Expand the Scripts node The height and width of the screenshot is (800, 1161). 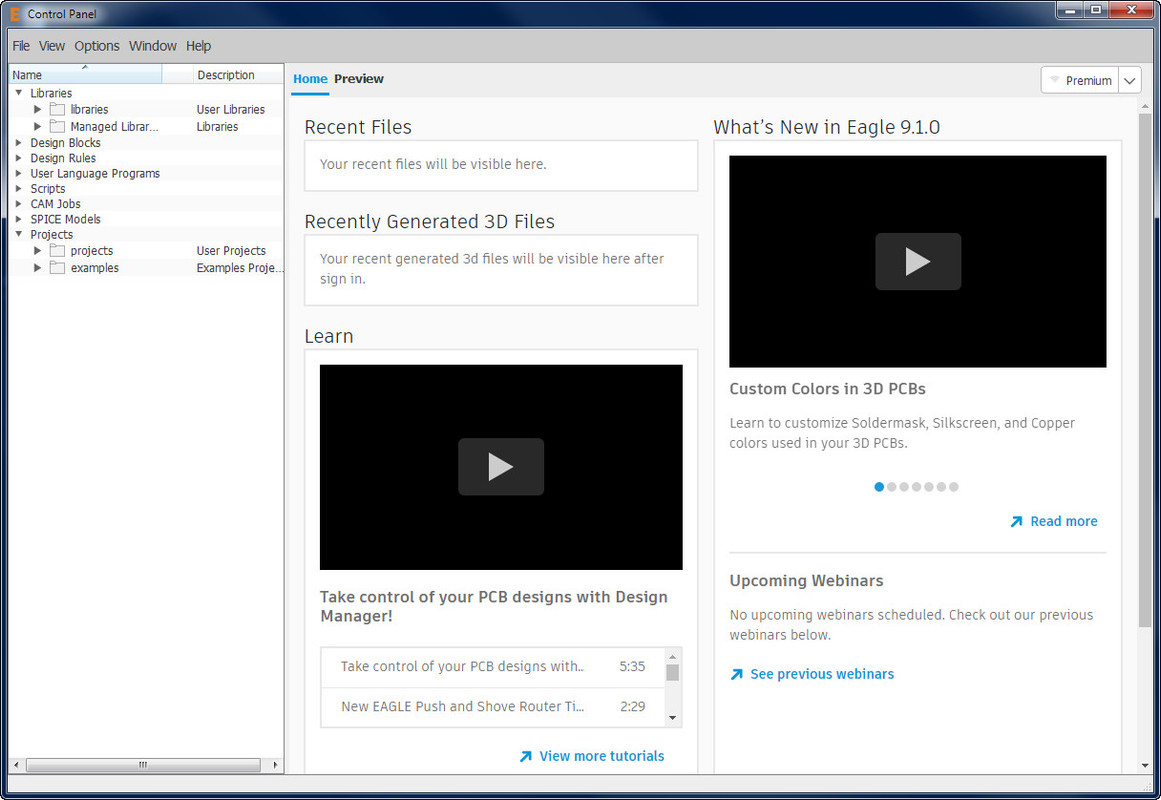click(x=19, y=188)
